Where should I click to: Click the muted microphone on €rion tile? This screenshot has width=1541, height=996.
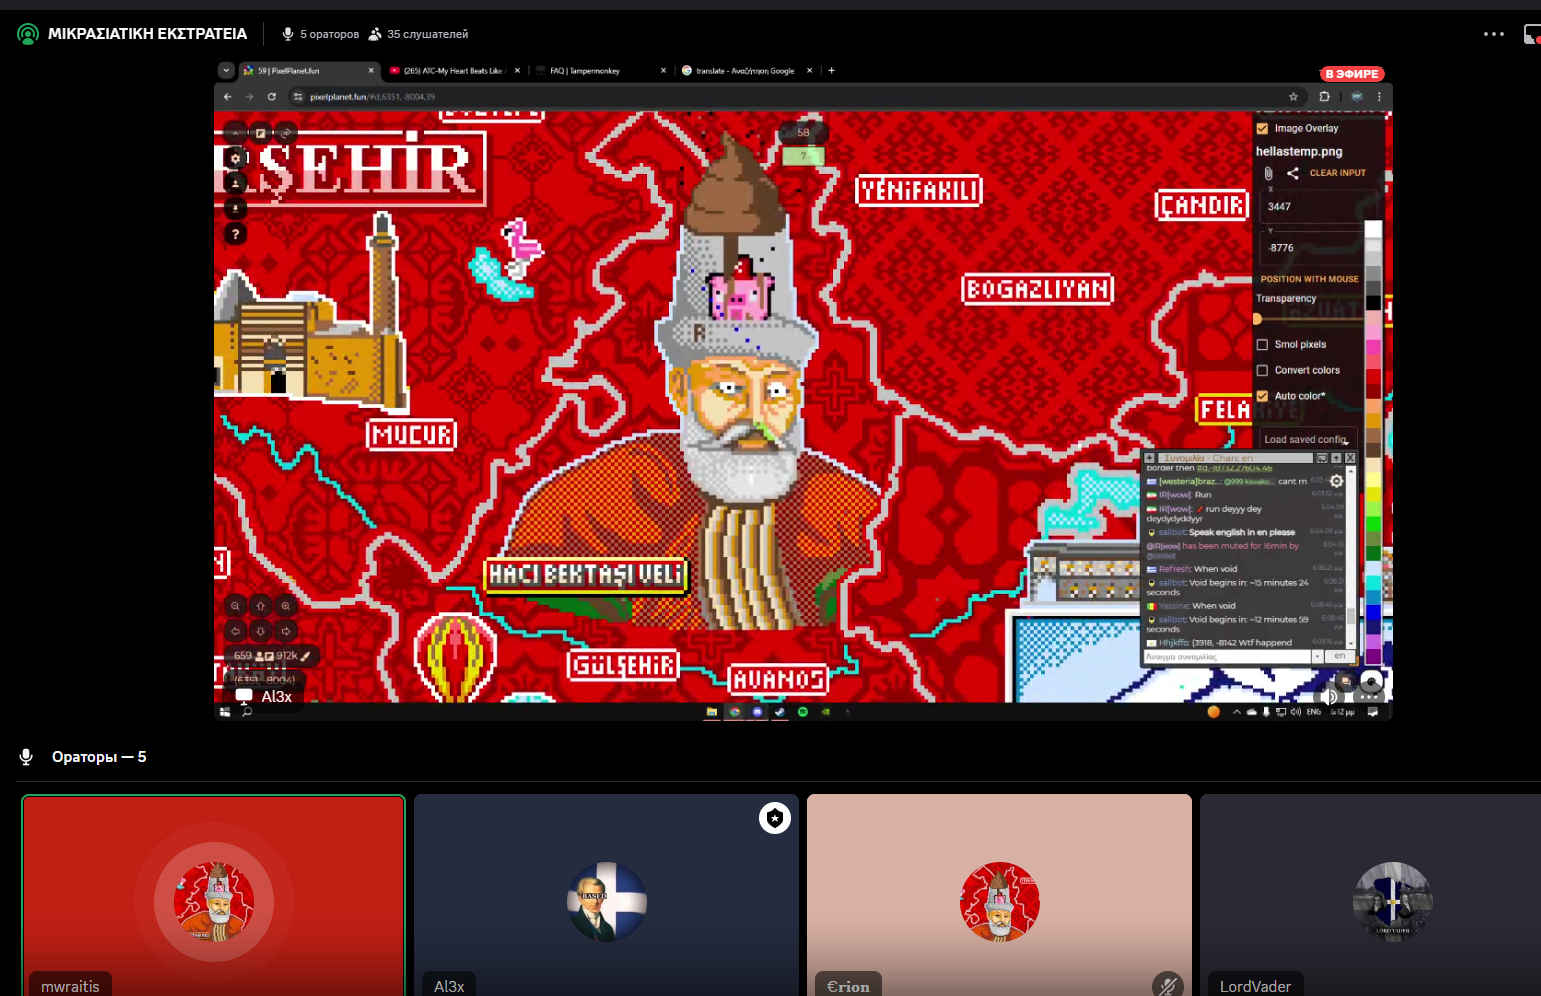point(1167,986)
